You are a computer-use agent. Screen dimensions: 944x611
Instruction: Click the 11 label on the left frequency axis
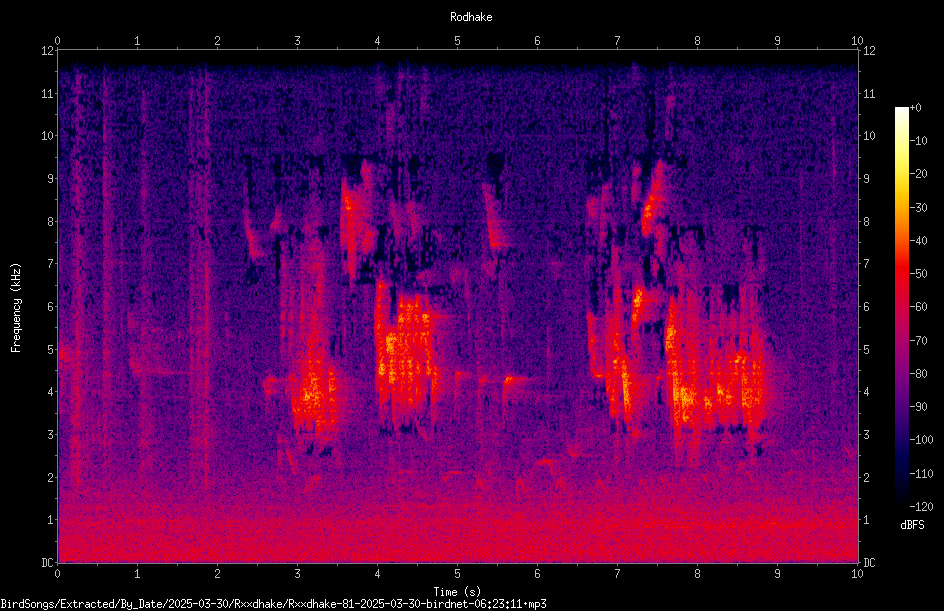click(48, 93)
